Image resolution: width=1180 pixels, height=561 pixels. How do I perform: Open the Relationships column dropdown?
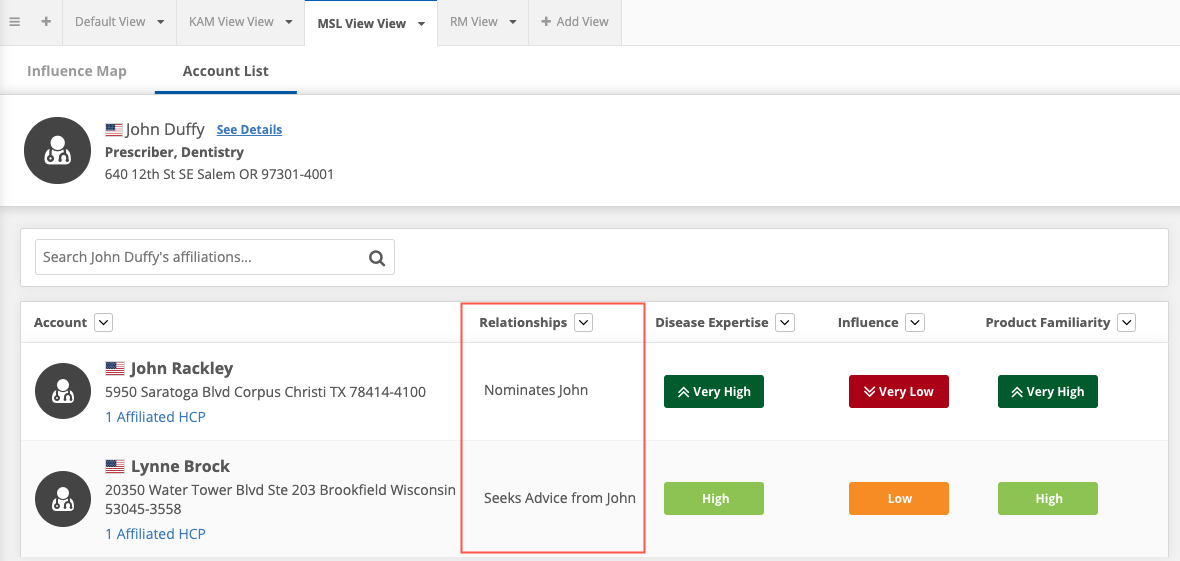coord(584,323)
